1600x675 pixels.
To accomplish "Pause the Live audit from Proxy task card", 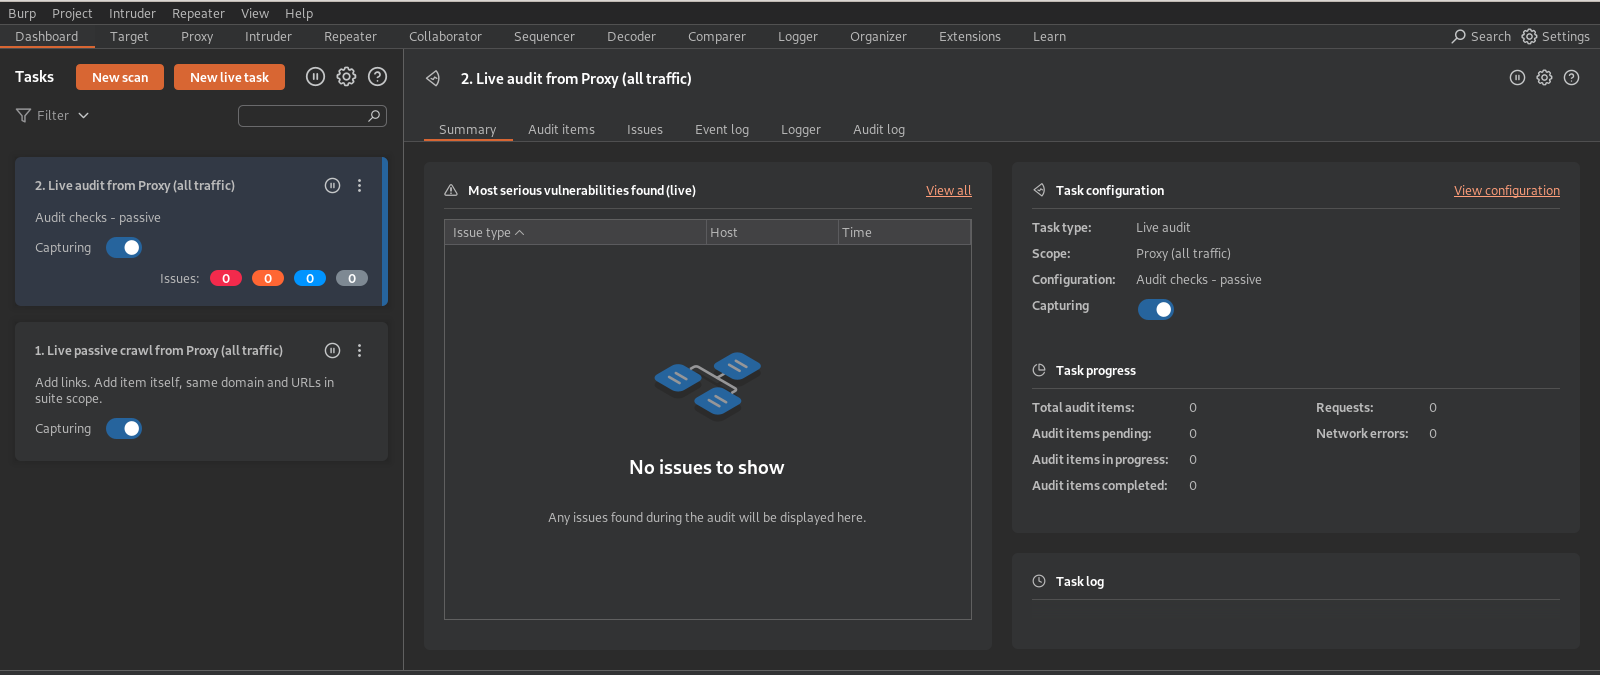I will (333, 186).
